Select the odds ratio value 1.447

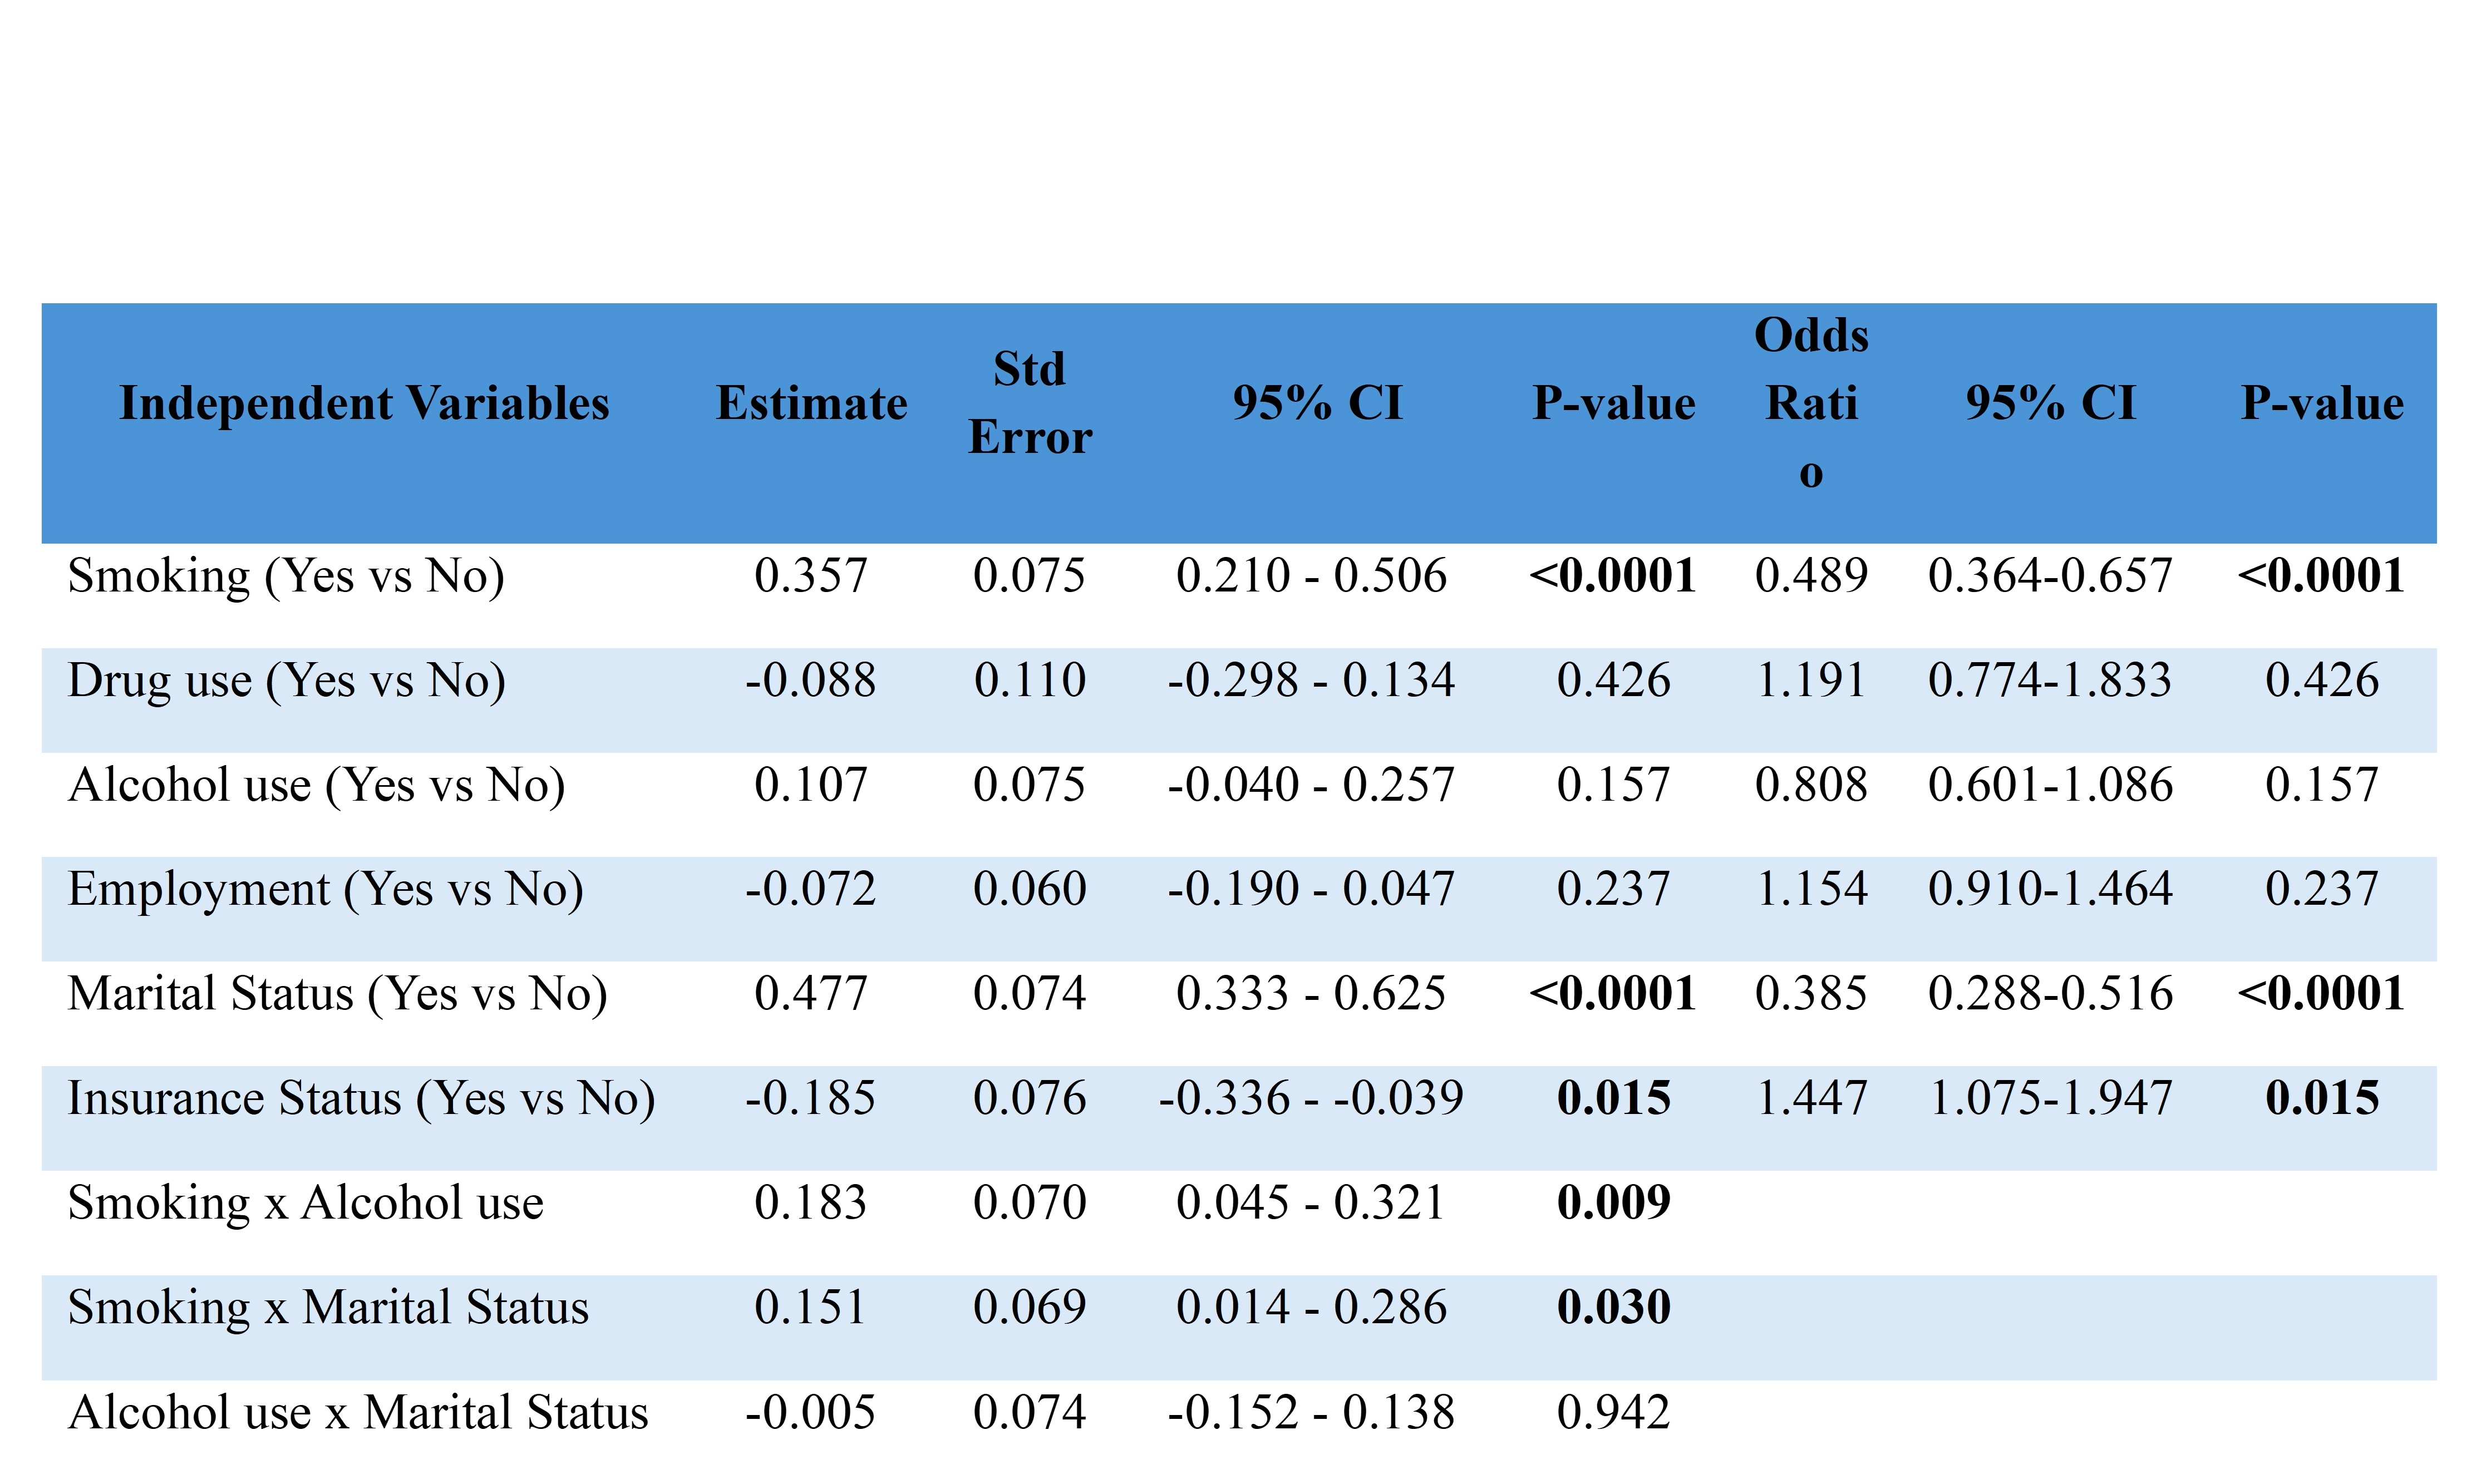click(1811, 1098)
